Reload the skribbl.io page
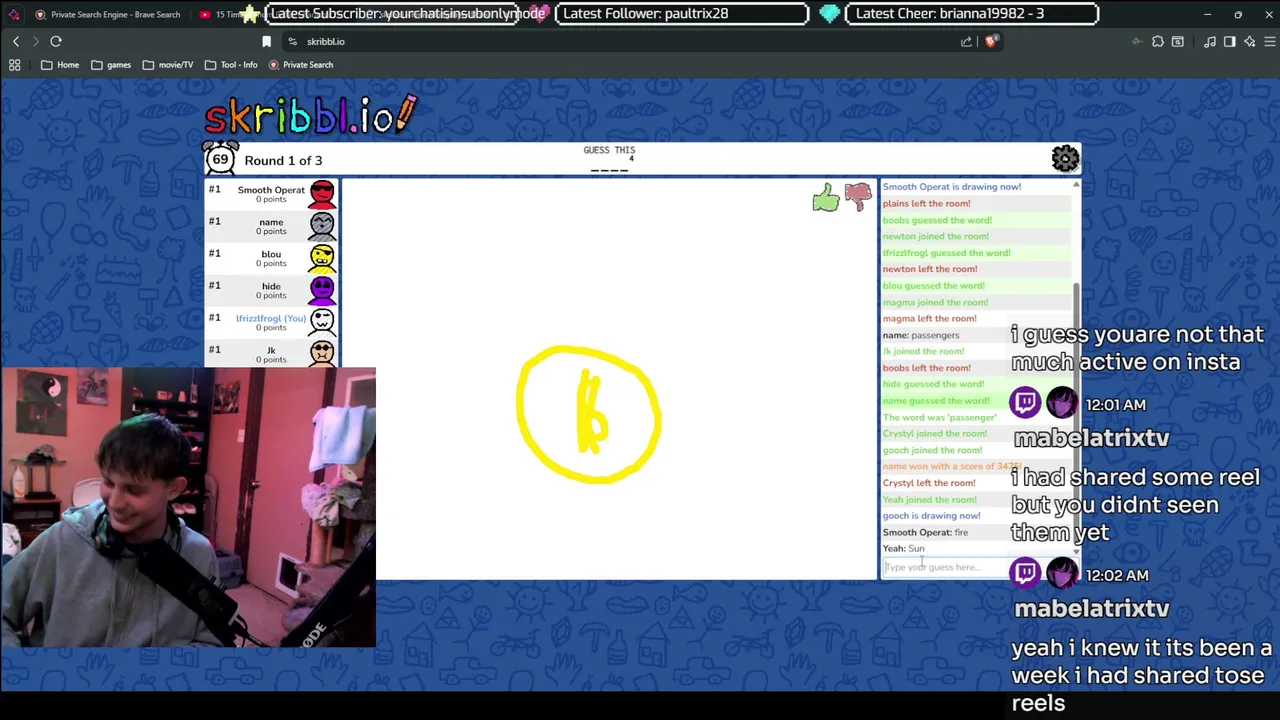Viewport: 1280px width, 720px height. 56,41
